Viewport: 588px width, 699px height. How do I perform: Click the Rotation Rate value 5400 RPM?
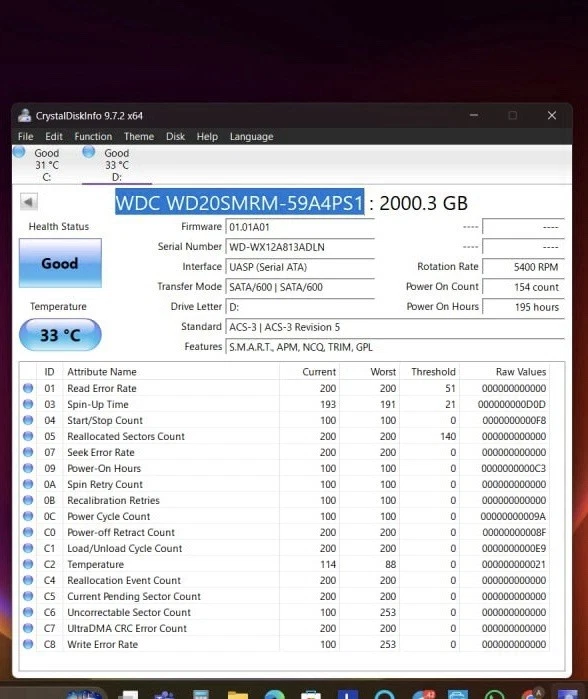click(x=523, y=267)
